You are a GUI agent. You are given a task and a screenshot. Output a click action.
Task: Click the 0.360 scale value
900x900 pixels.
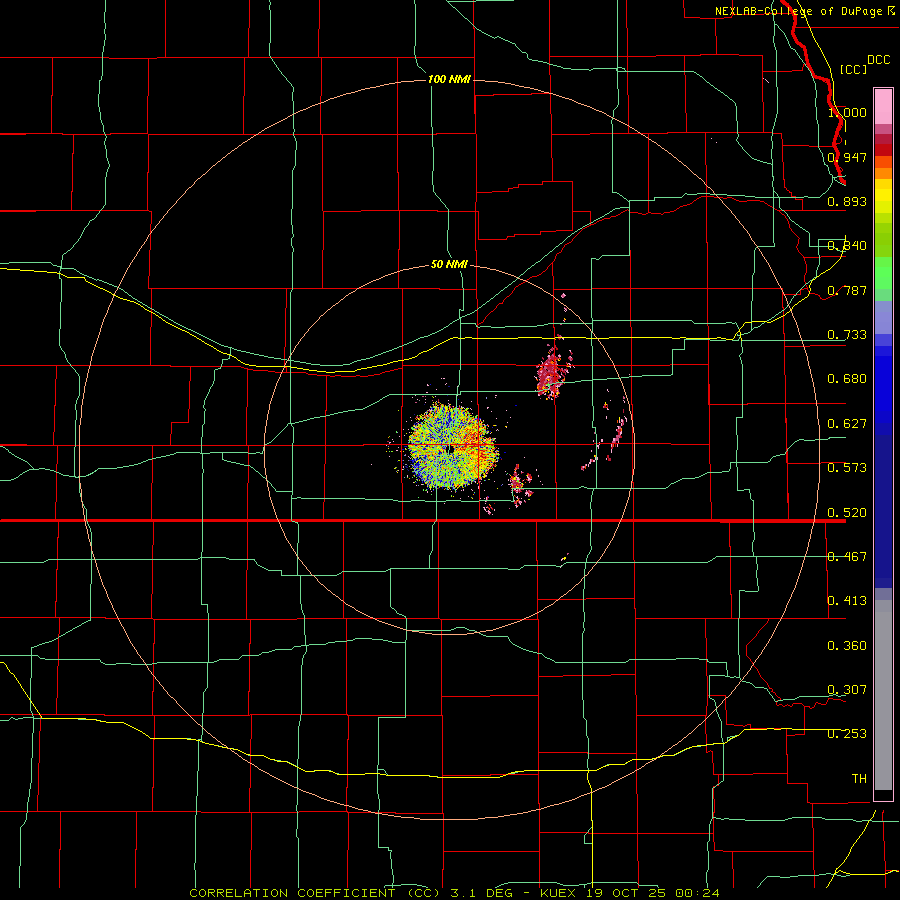847,646
